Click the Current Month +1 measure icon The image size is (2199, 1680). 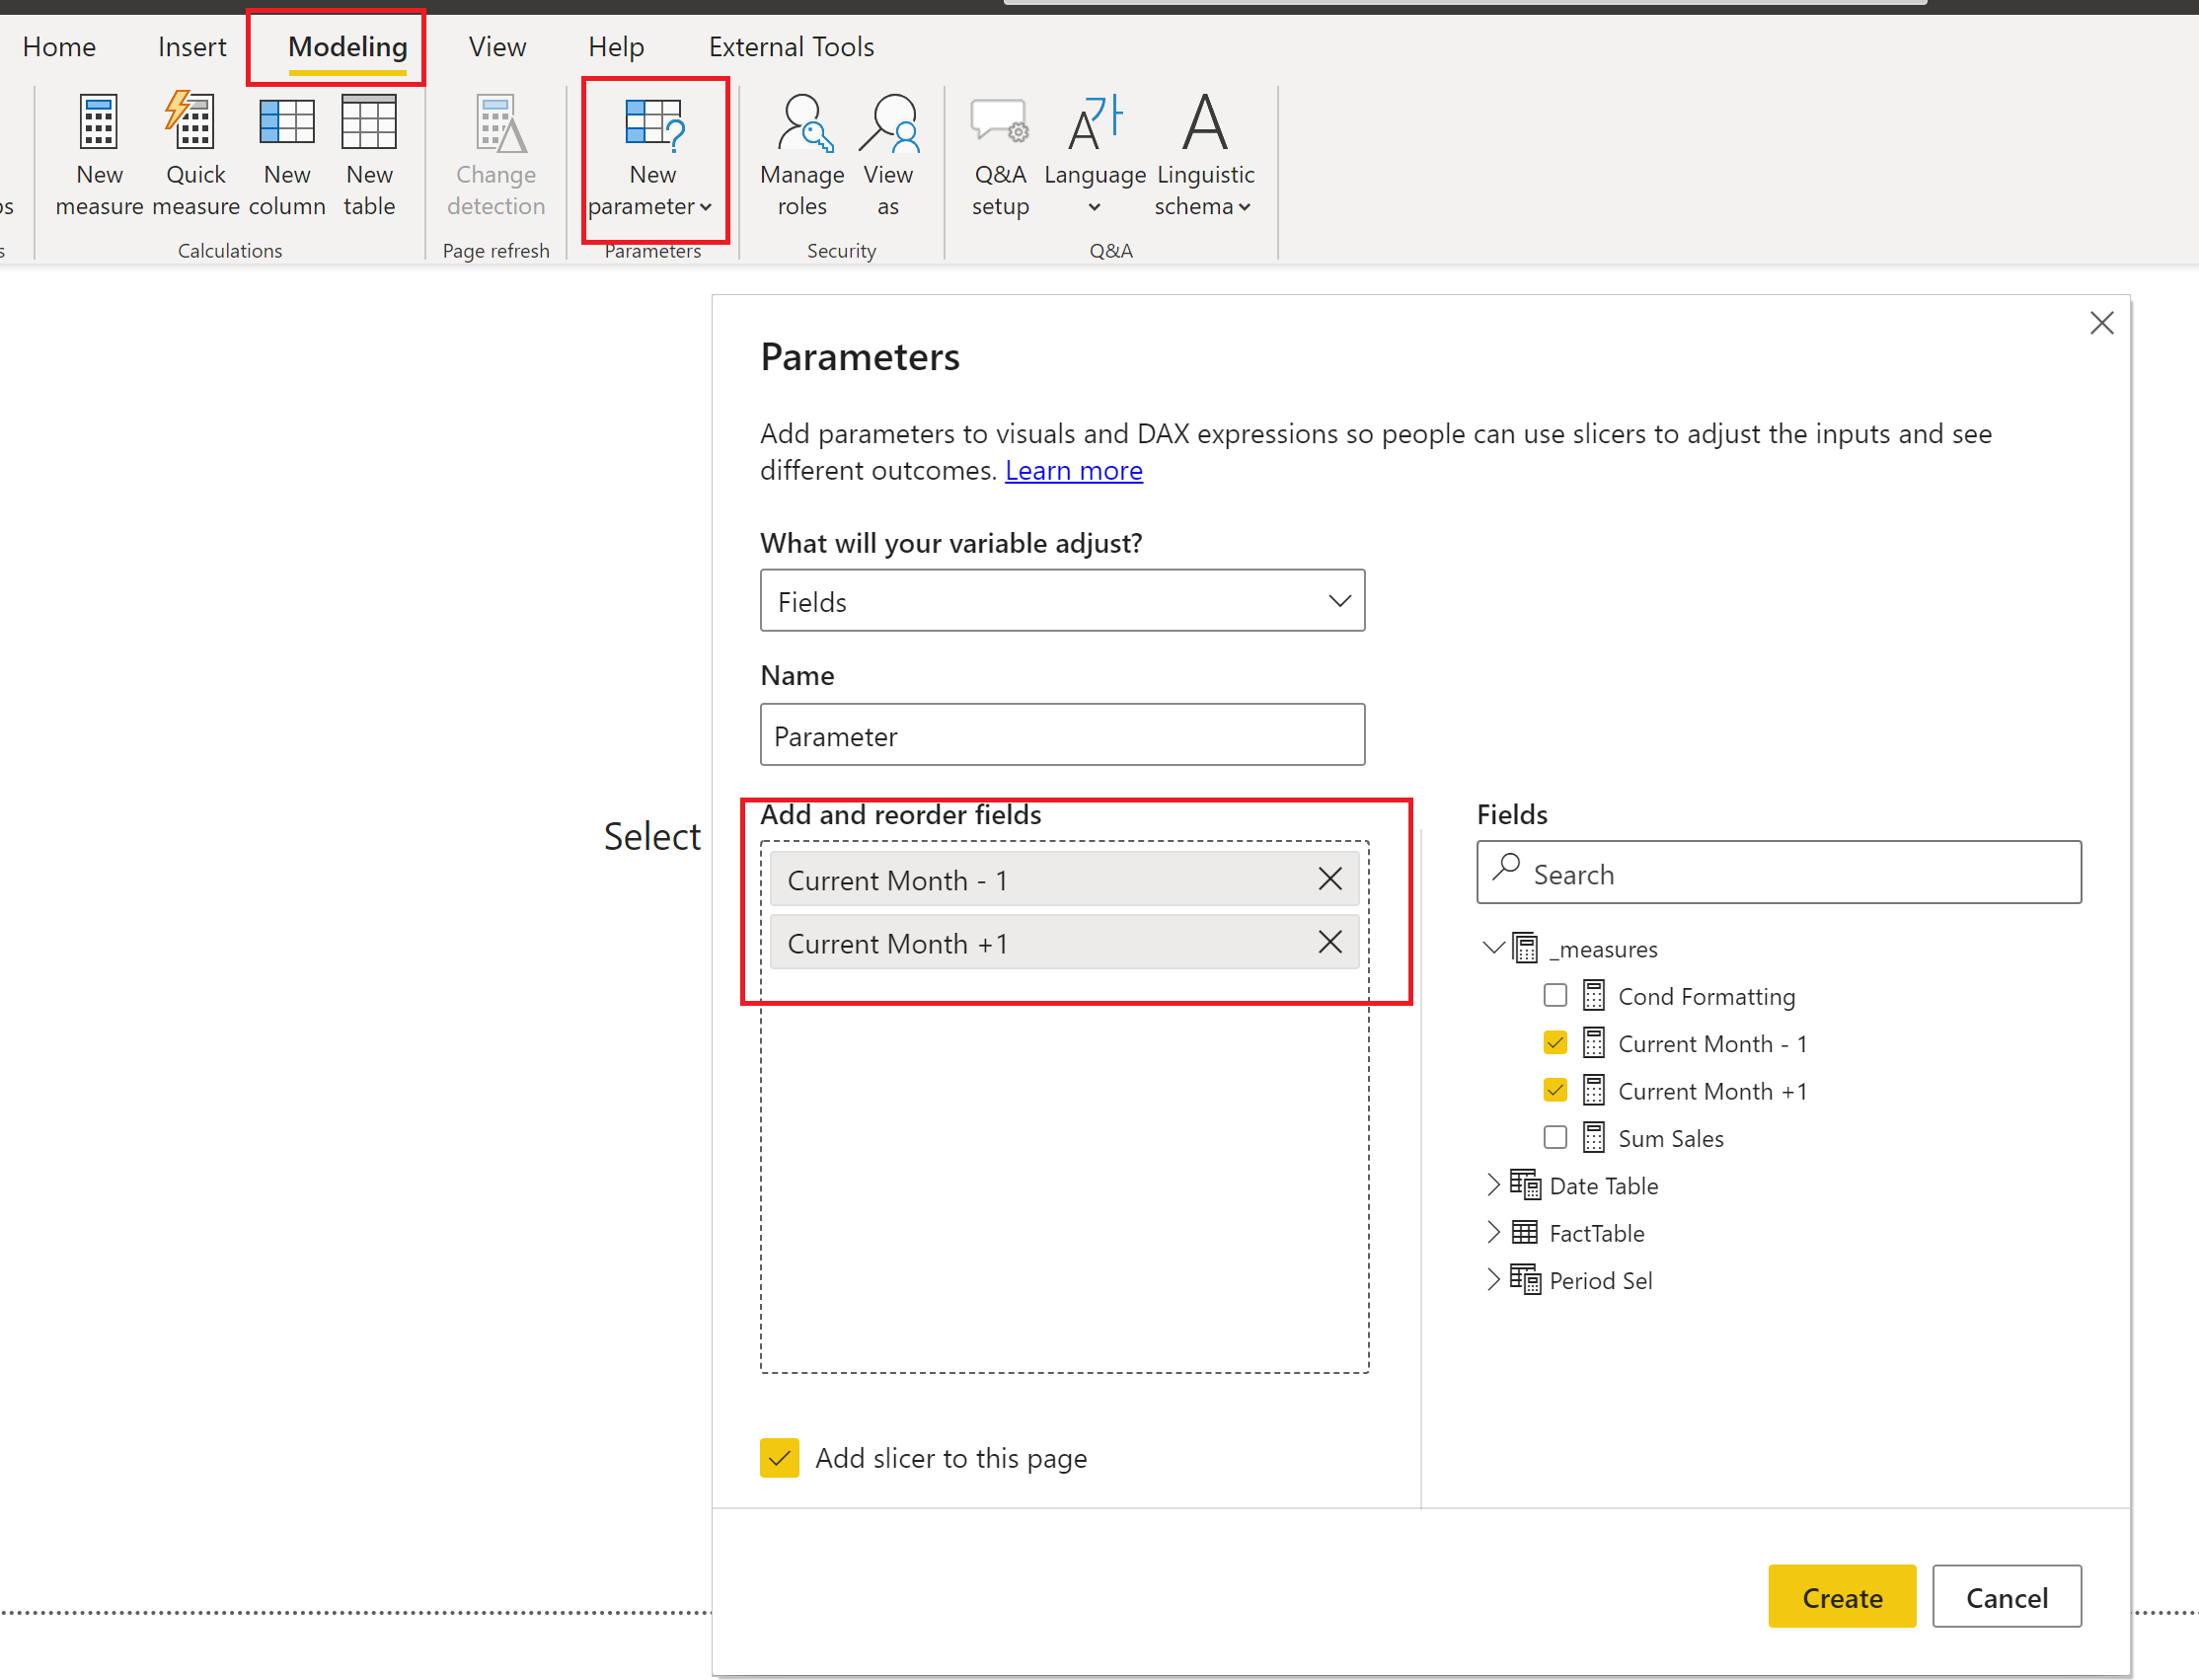tap(1593, 1090)
